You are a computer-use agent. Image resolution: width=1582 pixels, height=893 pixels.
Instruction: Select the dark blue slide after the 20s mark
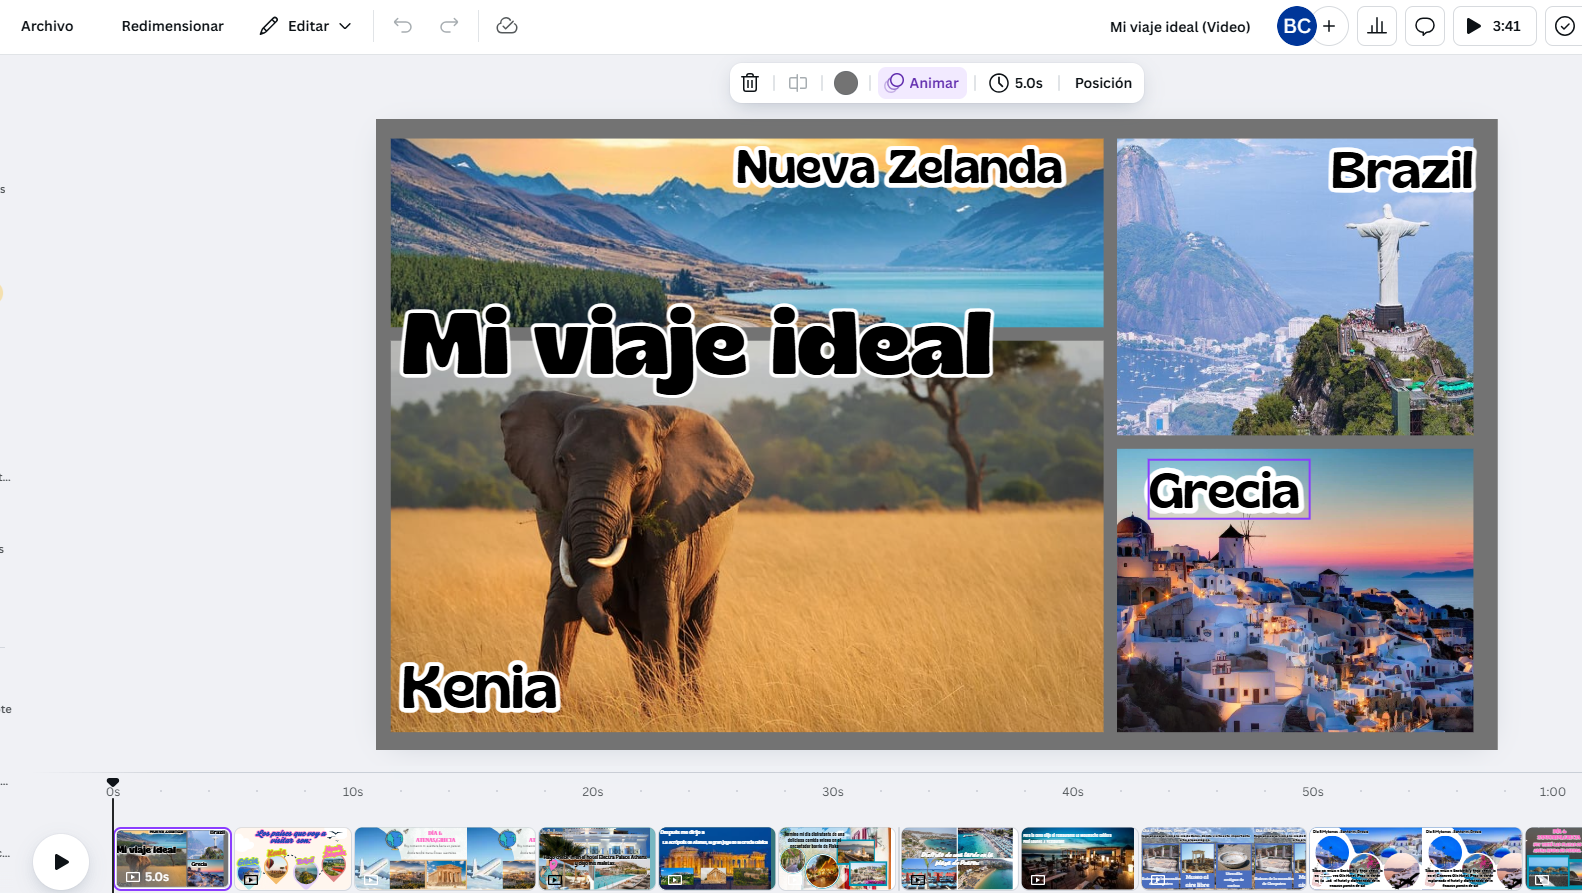(x=717, y=858)
